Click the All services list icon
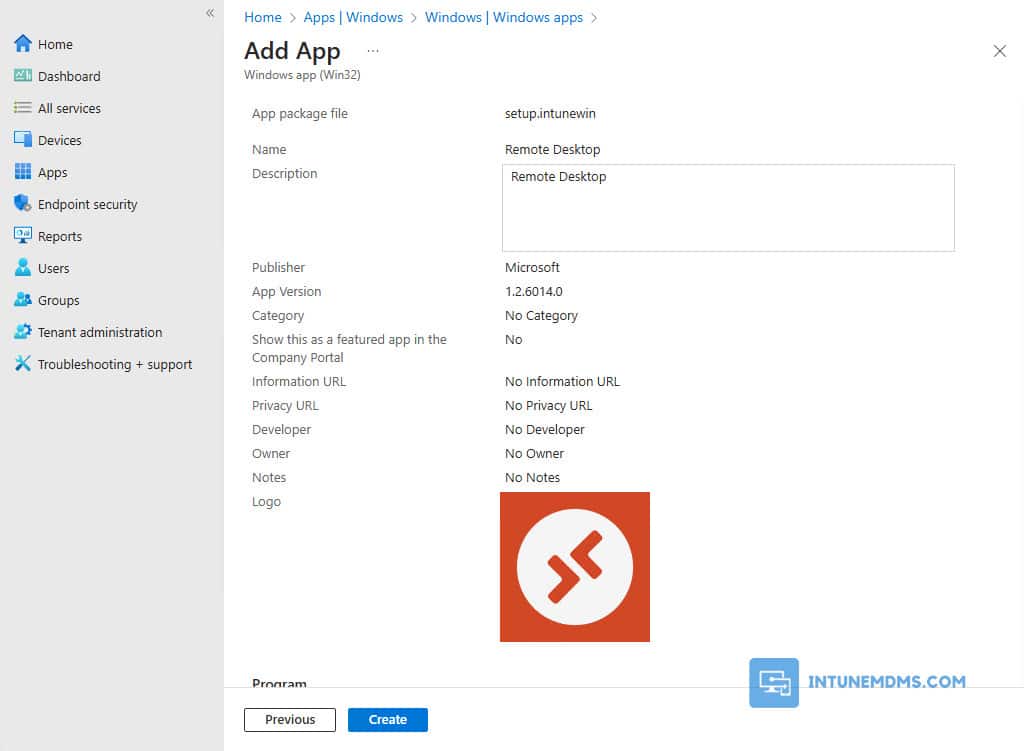The image size is (1024, 751). coord(23,108)
